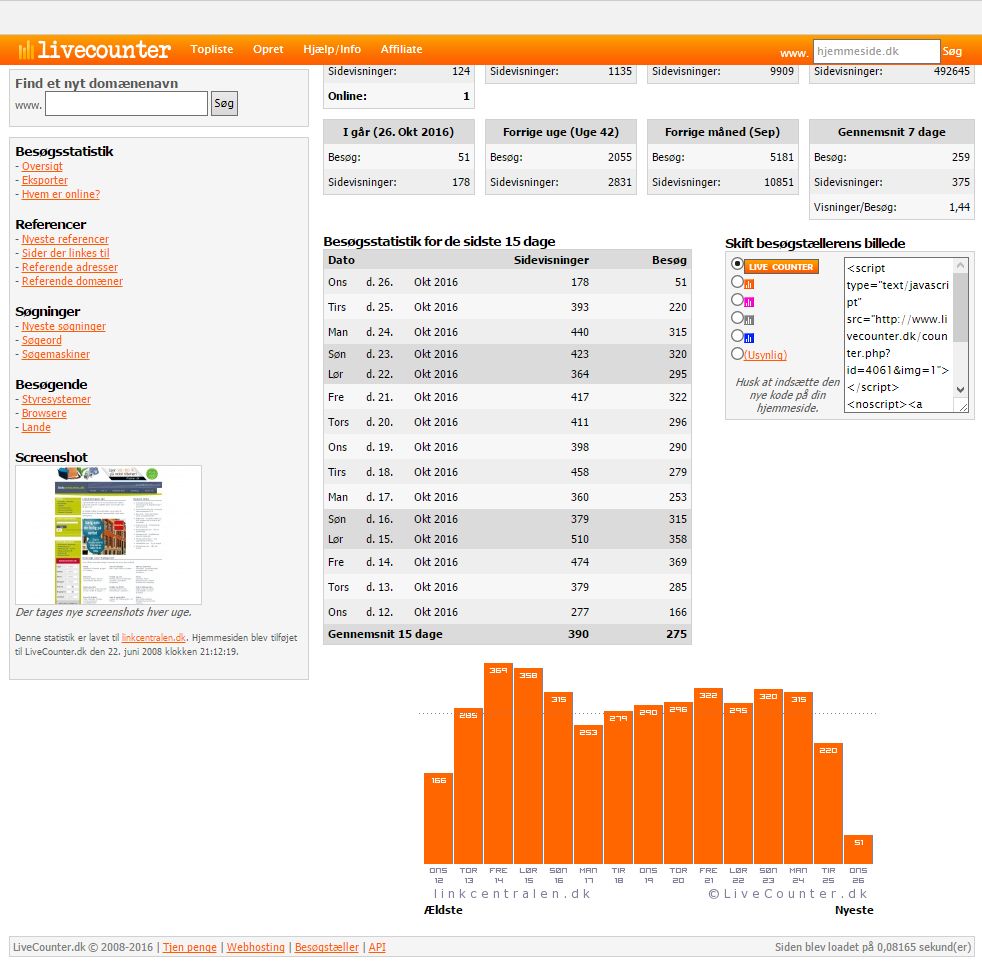Click the I går (26. Okt 2016) header

coord(399,132)
